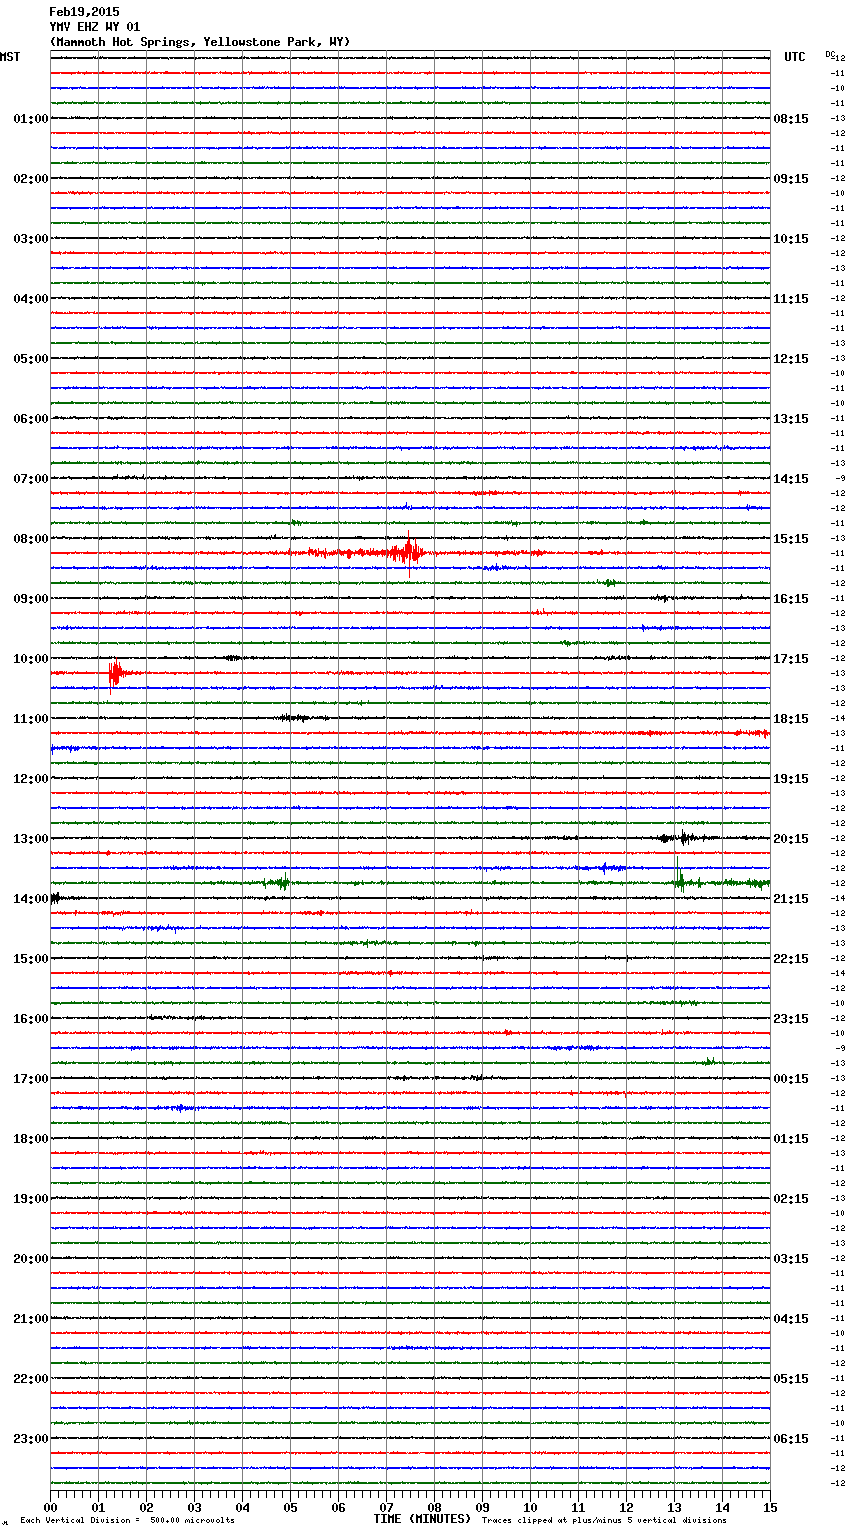Click the 14:15 UTC time label
Screen dimensions: 850x1534
coord(791,479)
